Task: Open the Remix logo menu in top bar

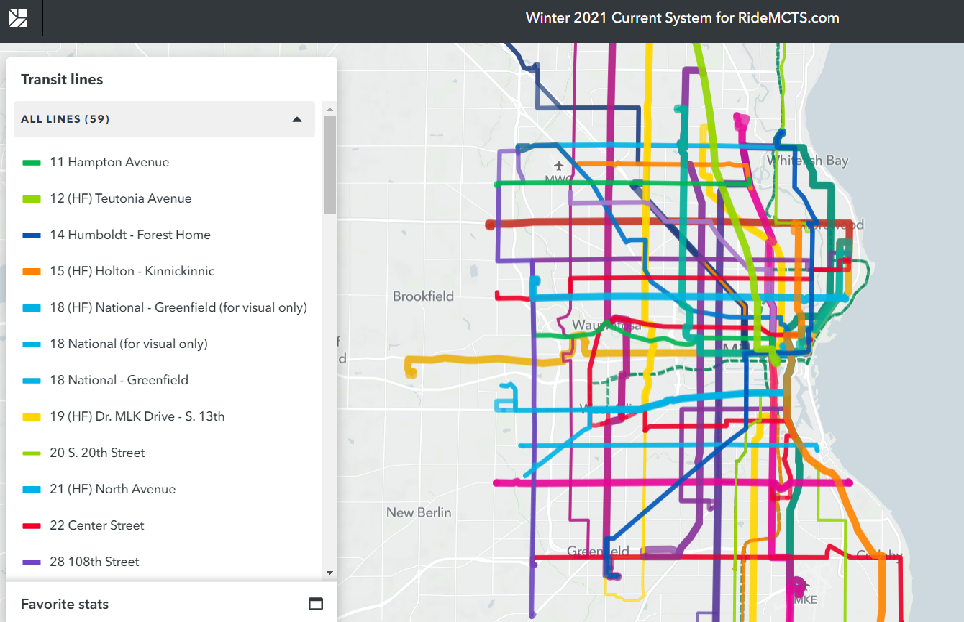Action: [x=20, y=18]
